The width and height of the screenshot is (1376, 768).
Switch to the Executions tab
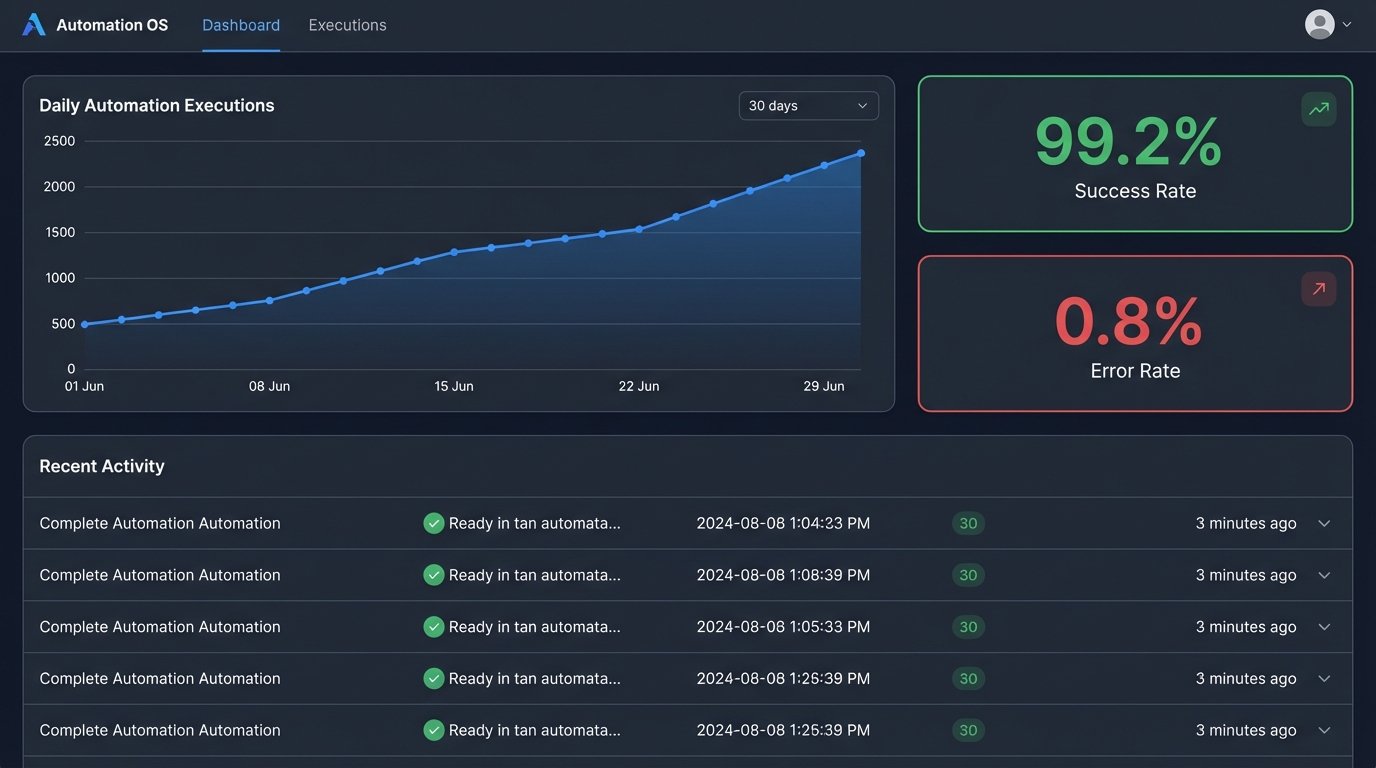tap(347, 25)
